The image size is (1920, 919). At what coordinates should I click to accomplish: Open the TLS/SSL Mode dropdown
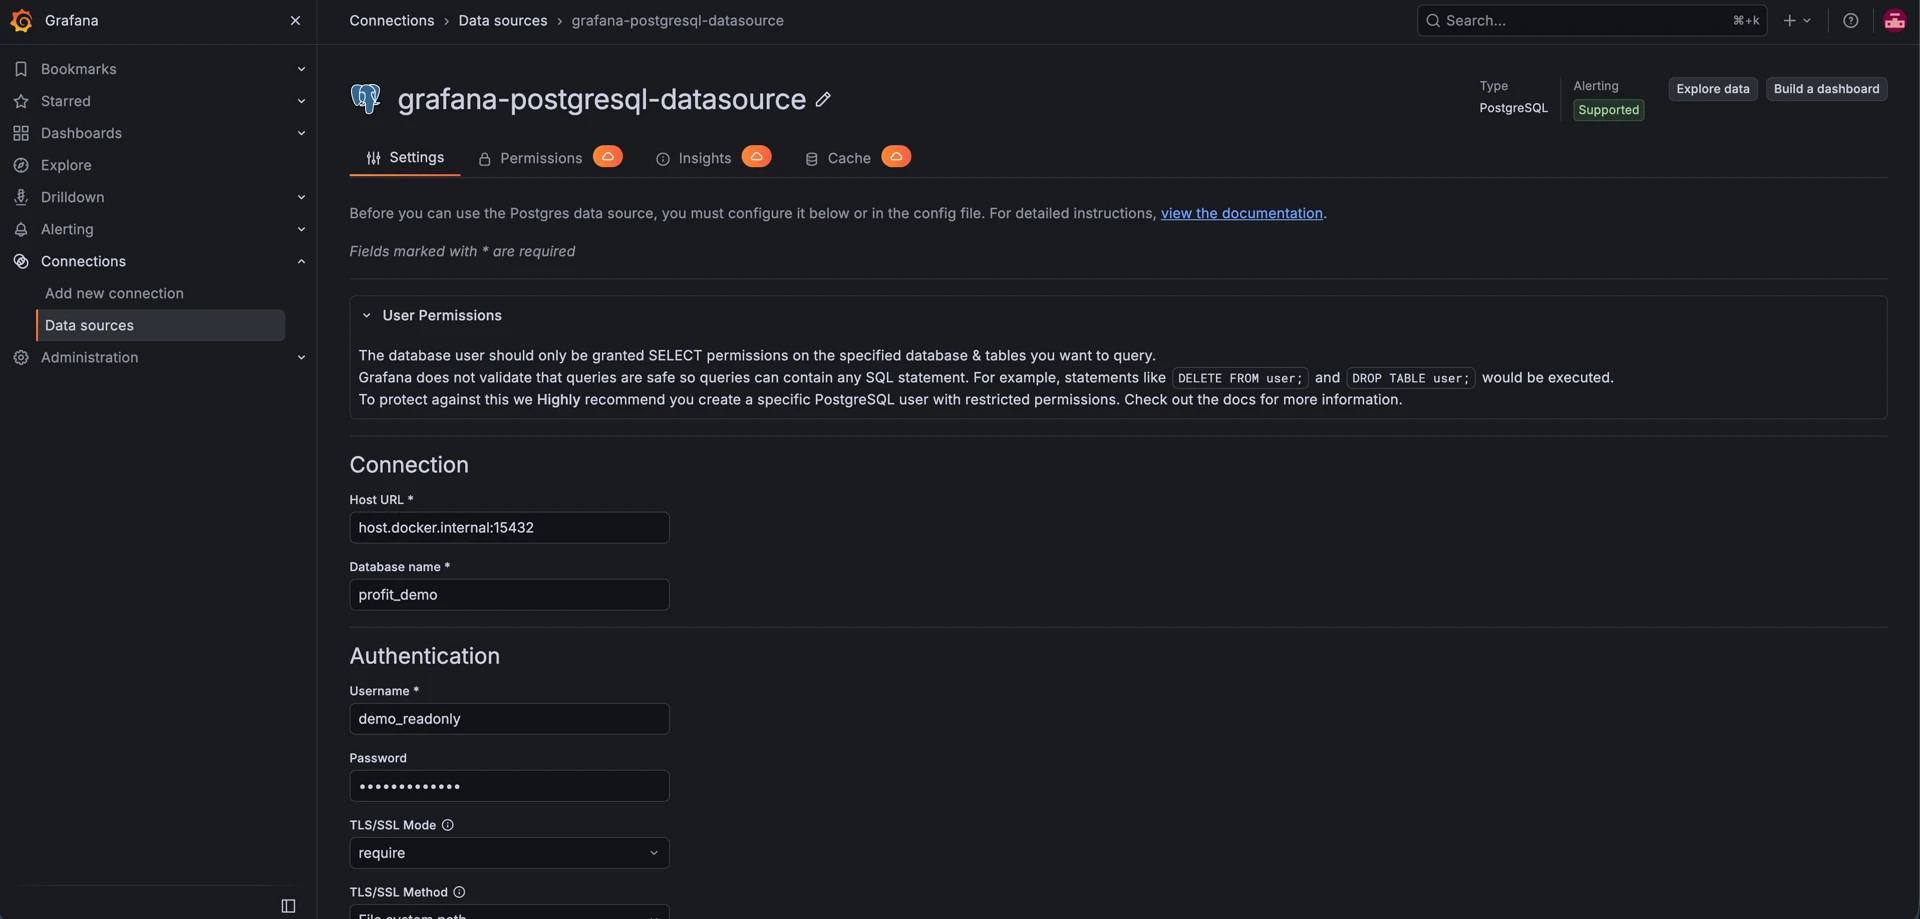click(509, 853)
